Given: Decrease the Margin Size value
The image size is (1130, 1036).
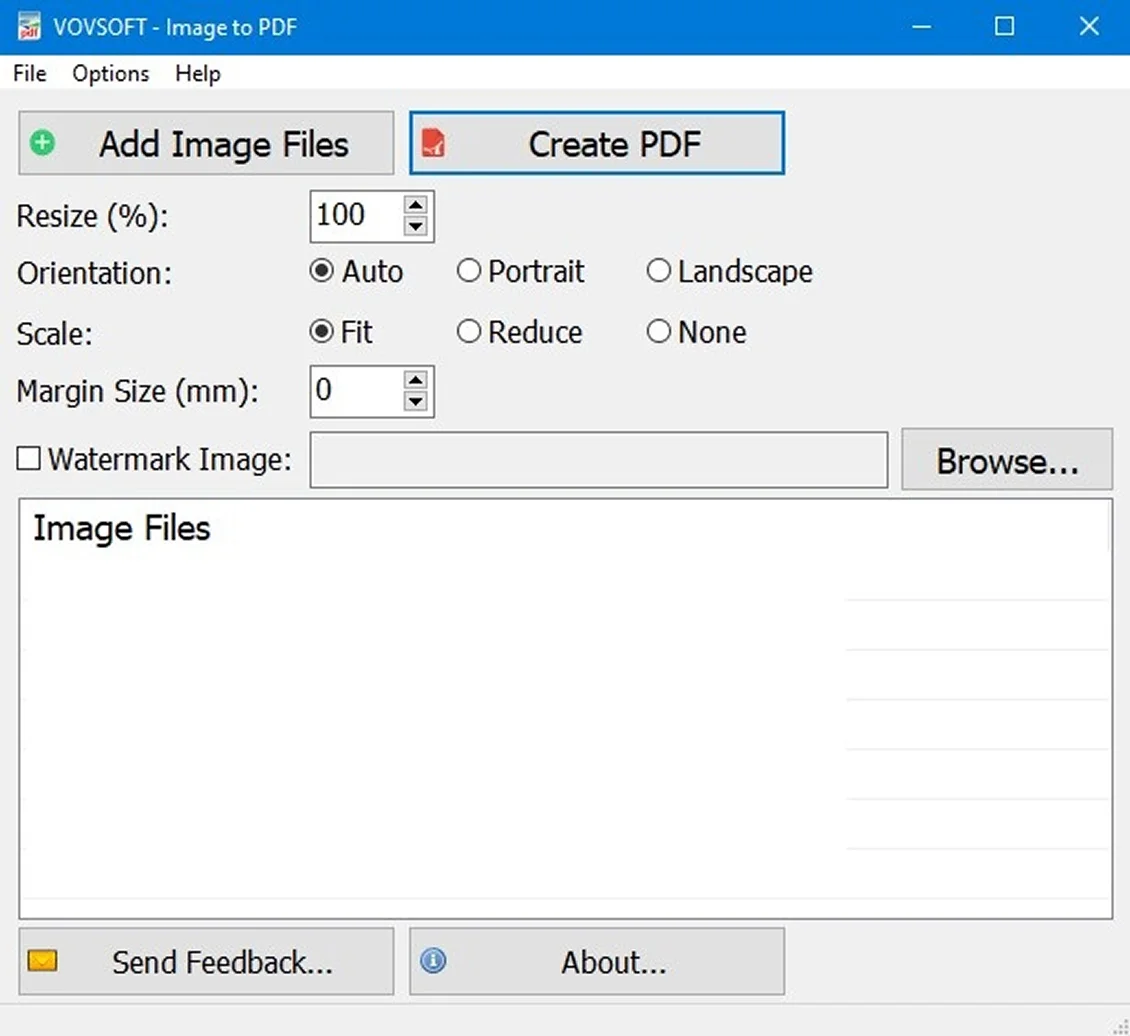Looking at the screenshot, I should click(x=415, y=401).
